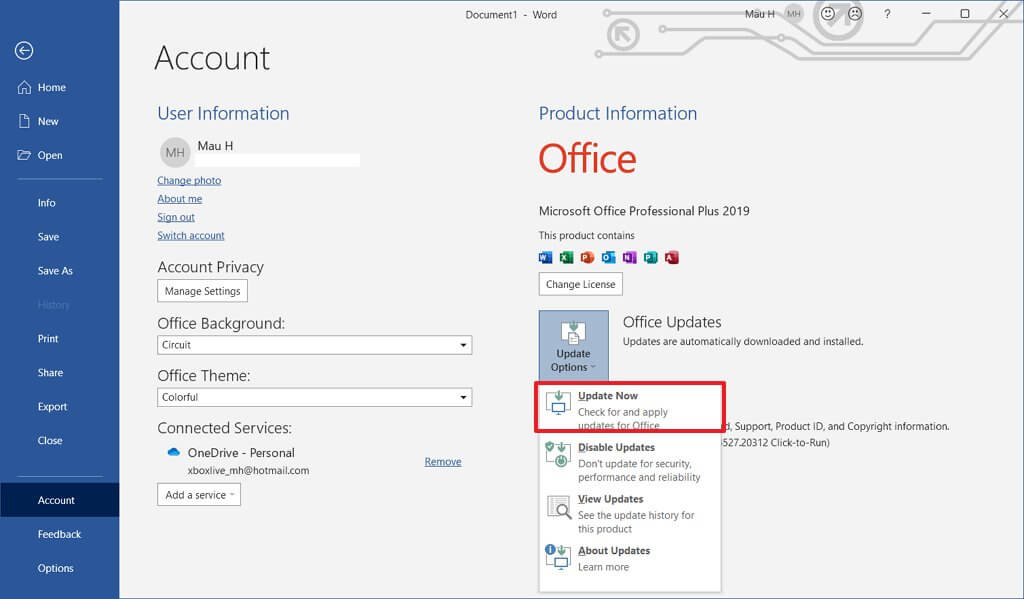This screenshot has width=1024, height=599.
Task: Click the Change photo link
Action: coord(189,180)
